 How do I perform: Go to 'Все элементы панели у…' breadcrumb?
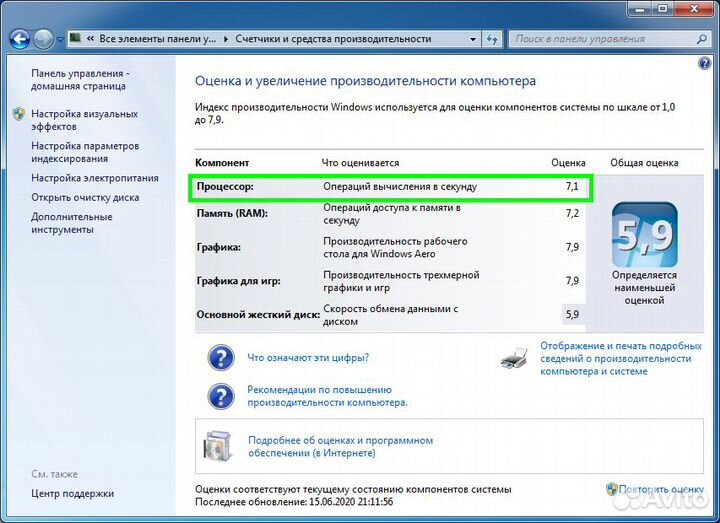click(x=157, y=39)
